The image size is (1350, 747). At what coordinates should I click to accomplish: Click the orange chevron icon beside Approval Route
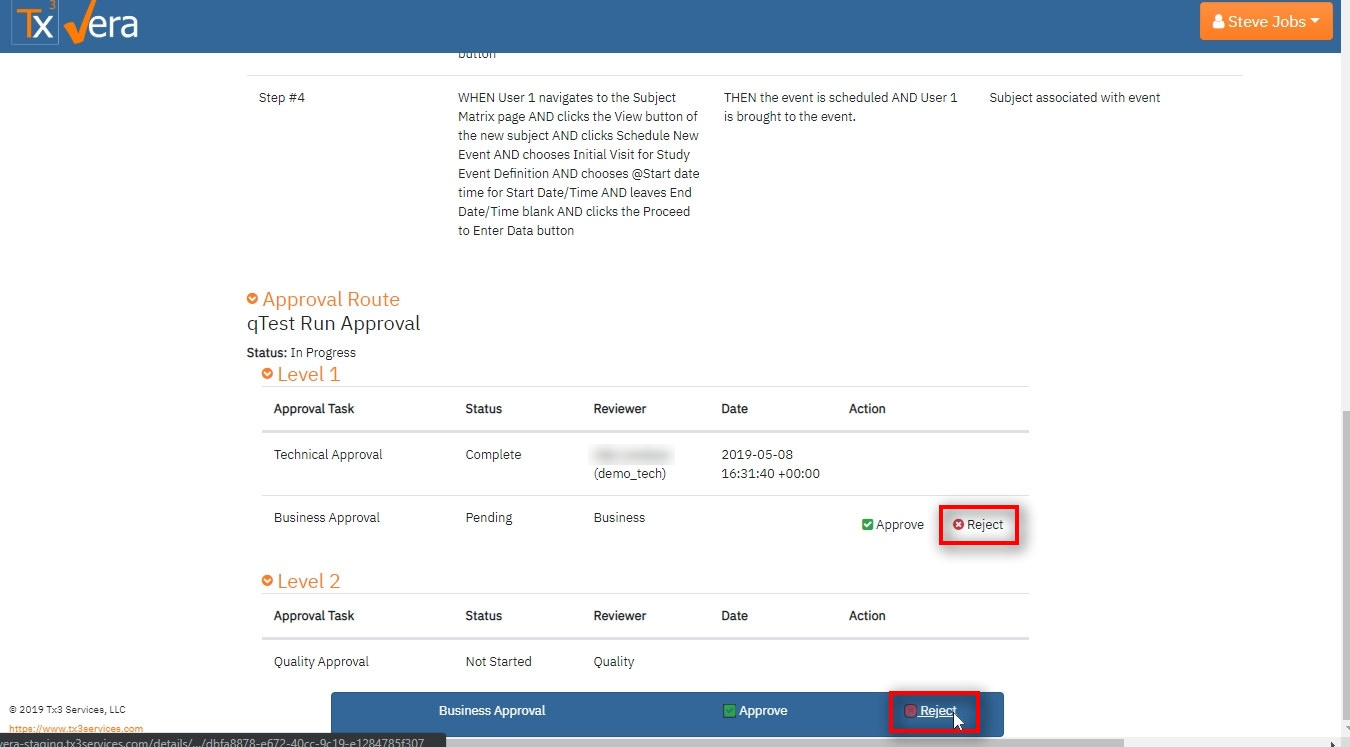point(253,299)
